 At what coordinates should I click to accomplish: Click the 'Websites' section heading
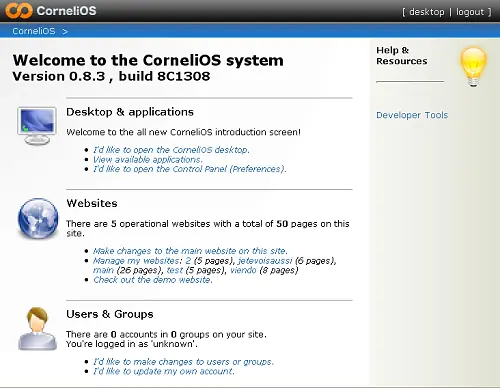(92, 203)
